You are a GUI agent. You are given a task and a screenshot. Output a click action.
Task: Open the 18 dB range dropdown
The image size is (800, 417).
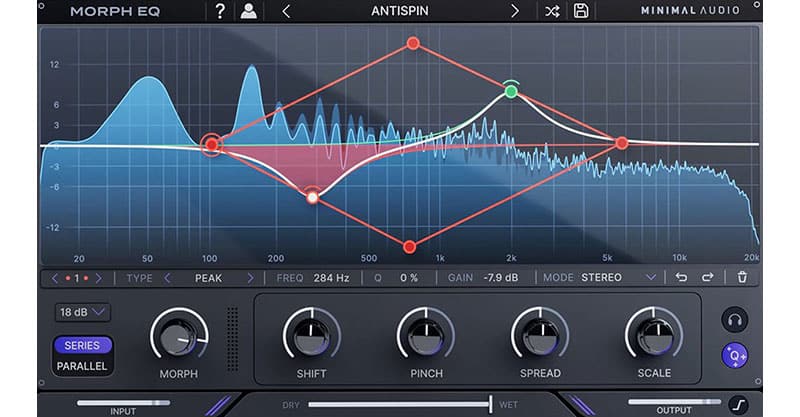[82, 312]
